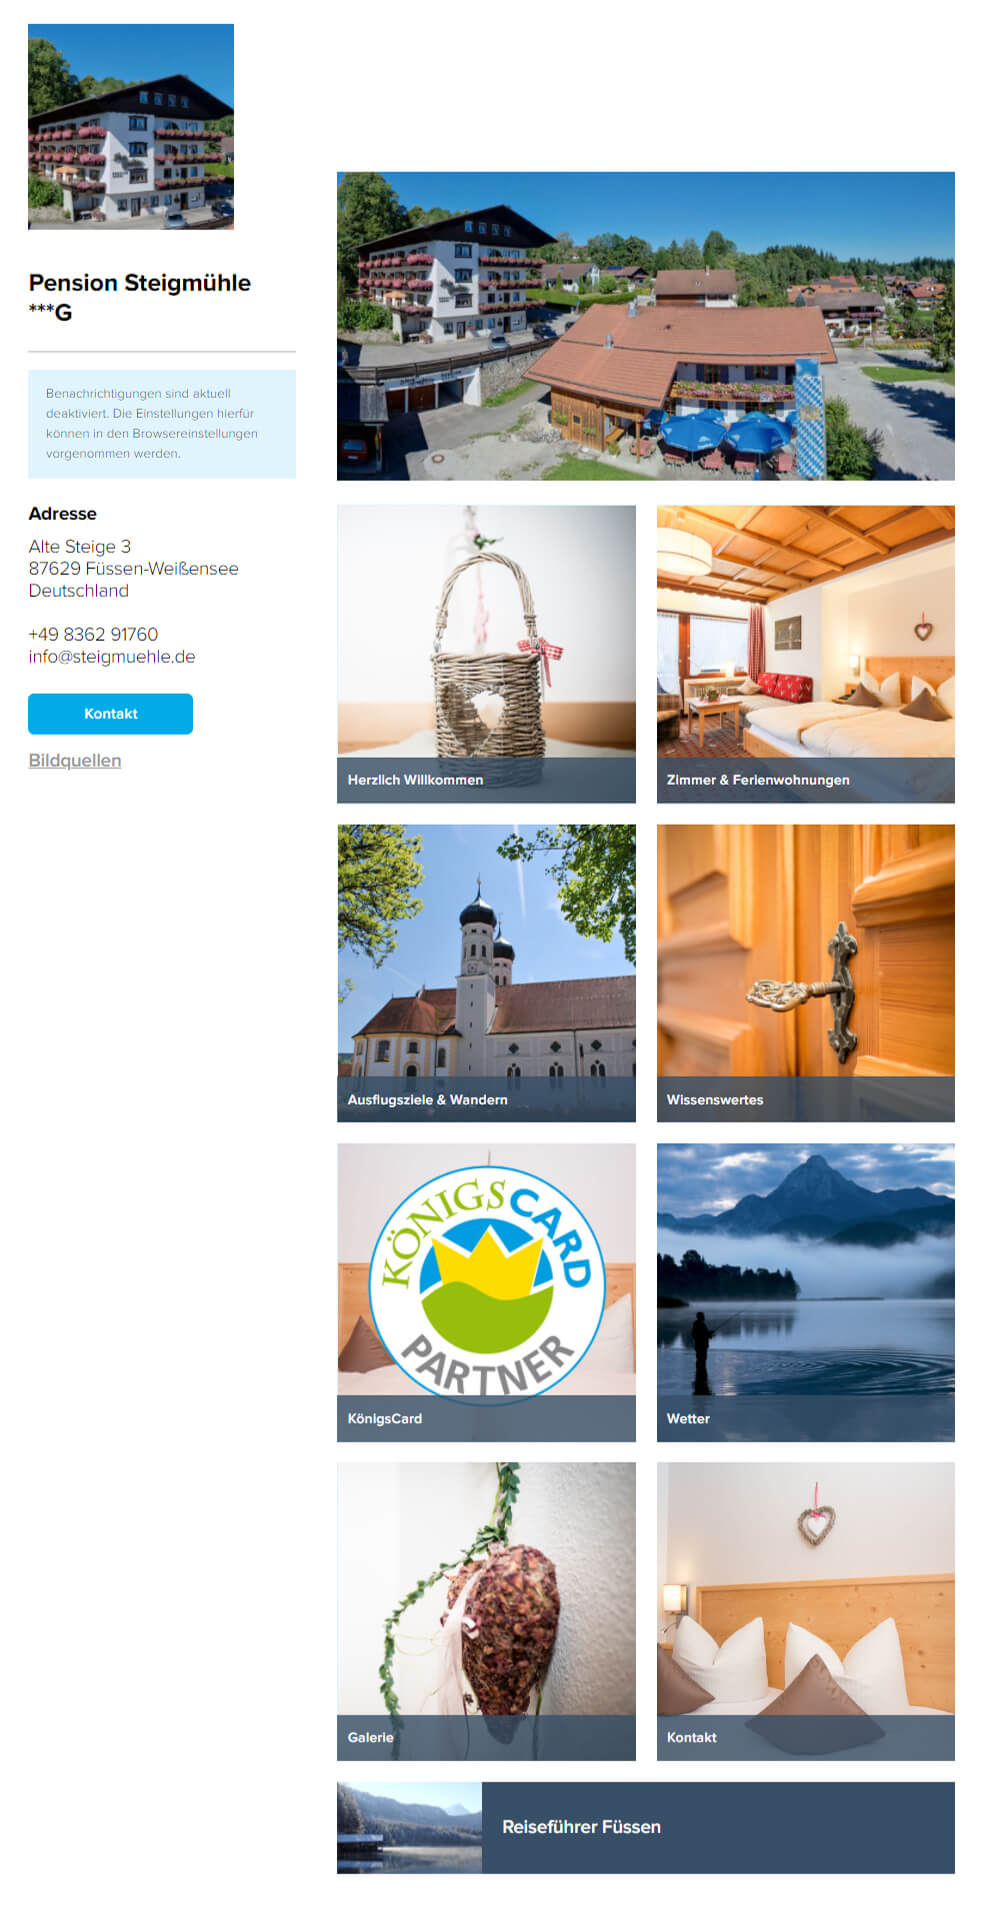Click the phone number +49 8362 91760

(93, 635)
